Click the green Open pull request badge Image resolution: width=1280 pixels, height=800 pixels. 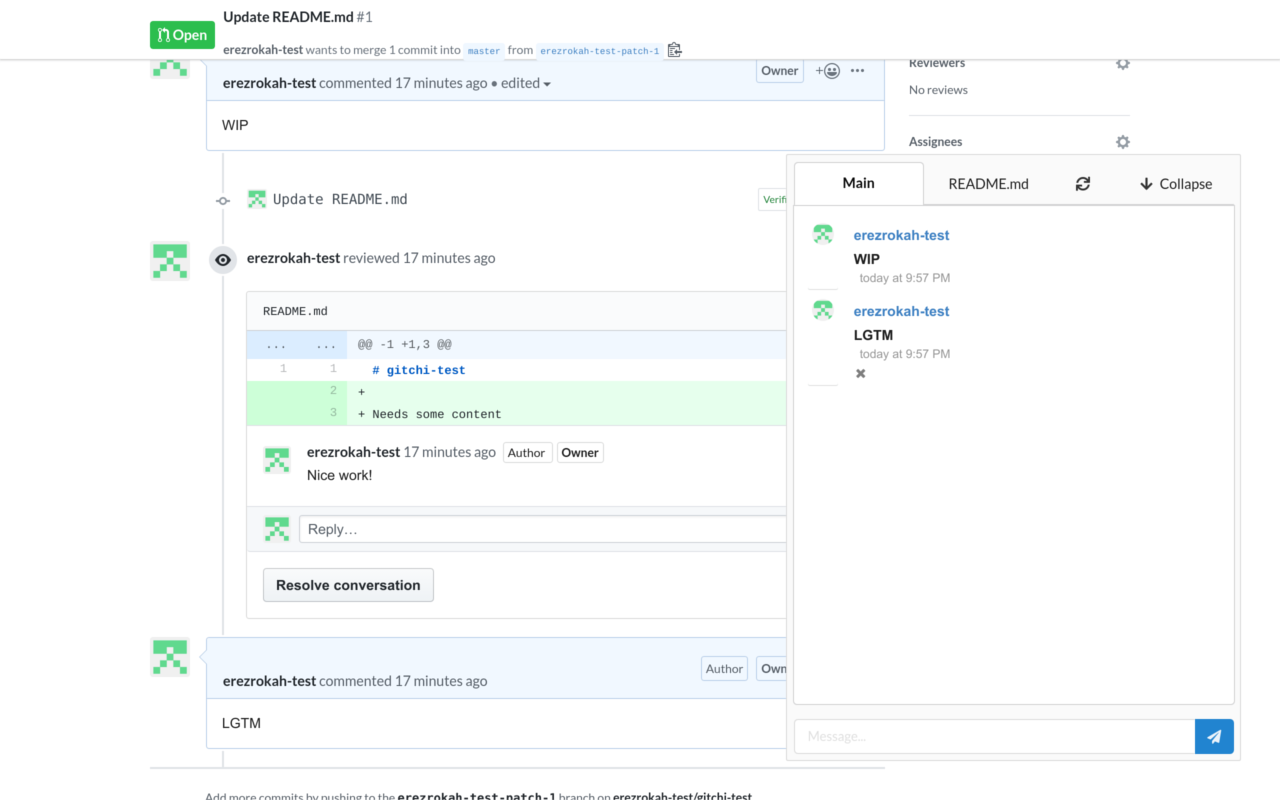pyautogui.click(x=182, y=35)
